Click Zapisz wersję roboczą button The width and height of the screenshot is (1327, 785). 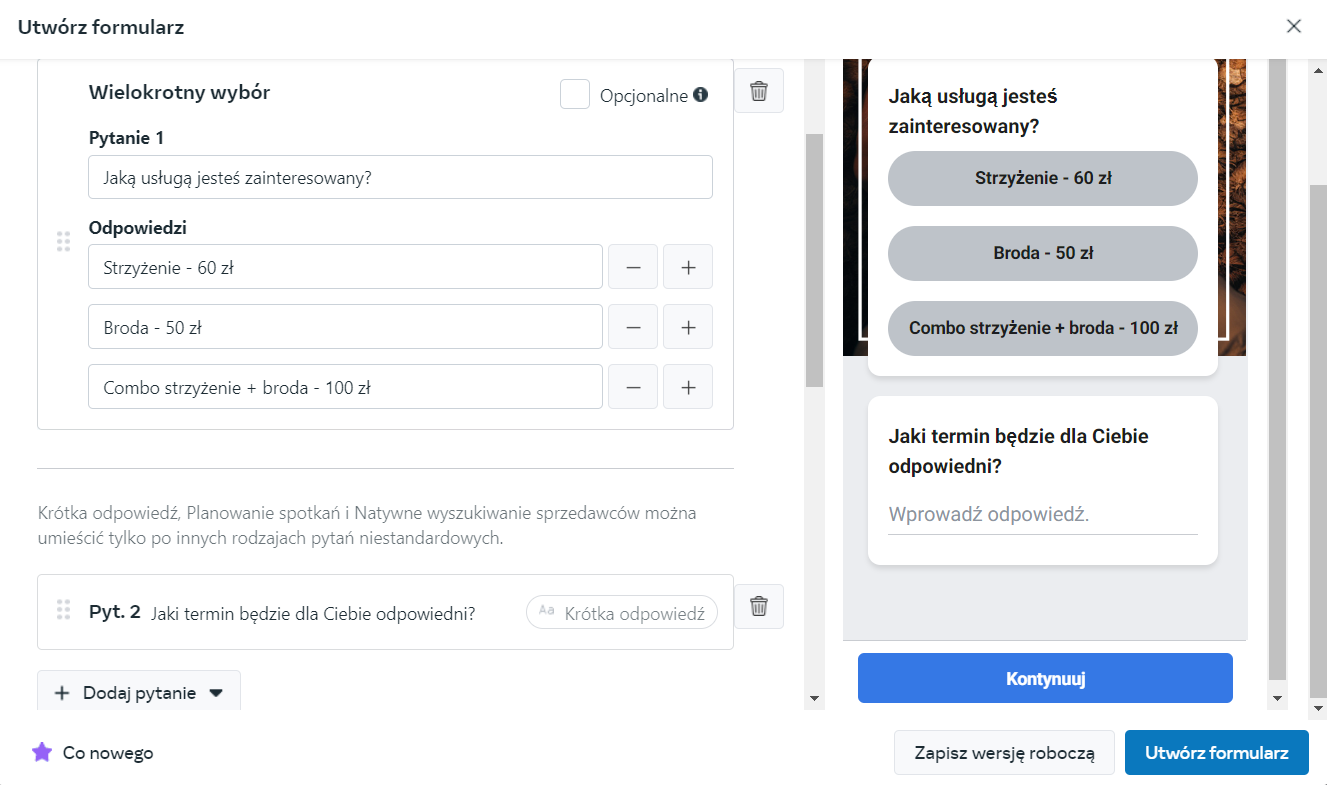1004,752
